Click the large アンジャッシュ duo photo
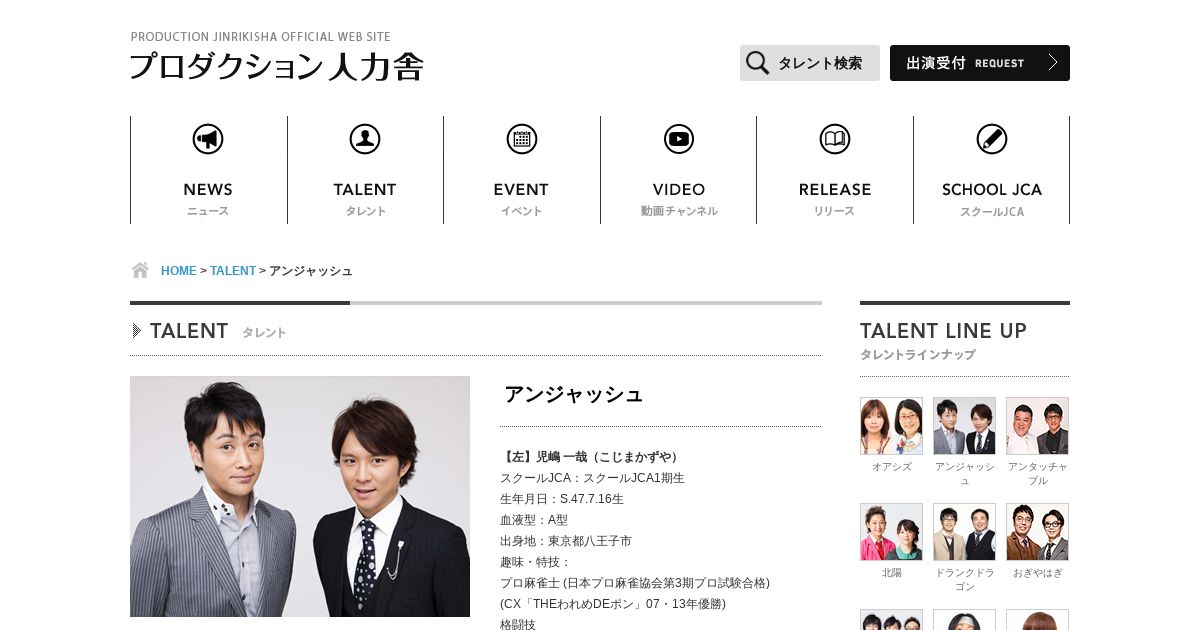1200x630 pixels. coord(300,496)
